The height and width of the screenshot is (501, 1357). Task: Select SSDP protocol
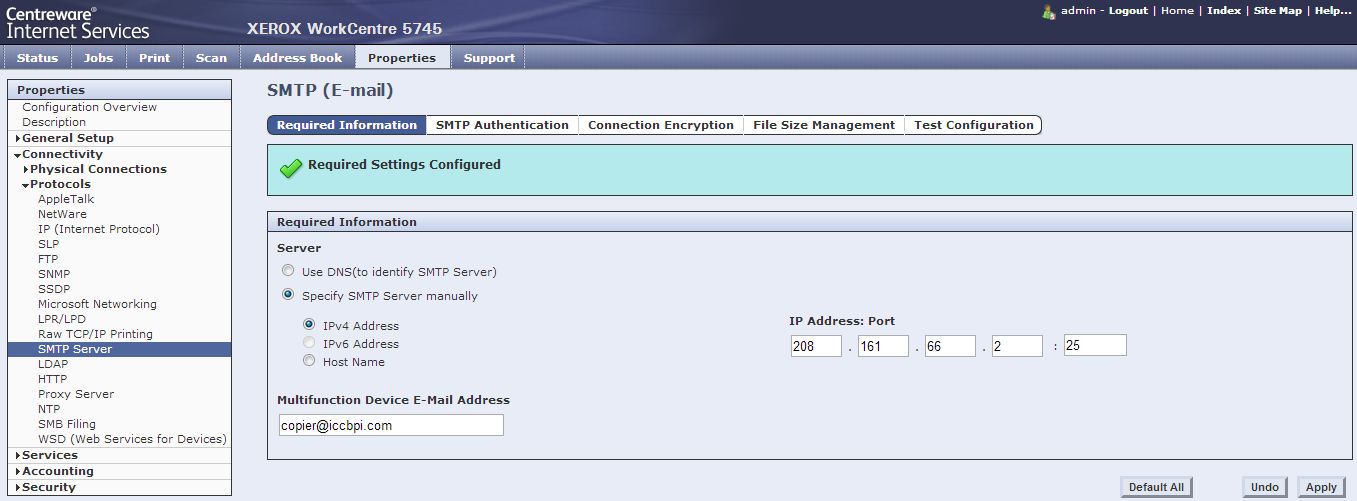pos(54,289)
